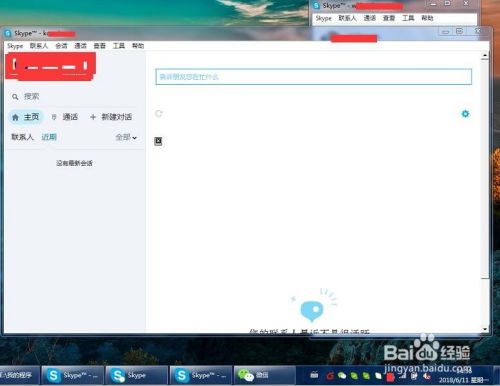Click the refresh icon below the mood box
The height and width of the screenshot is (386, 500).
pyautogui.click(x=159, y=114)
